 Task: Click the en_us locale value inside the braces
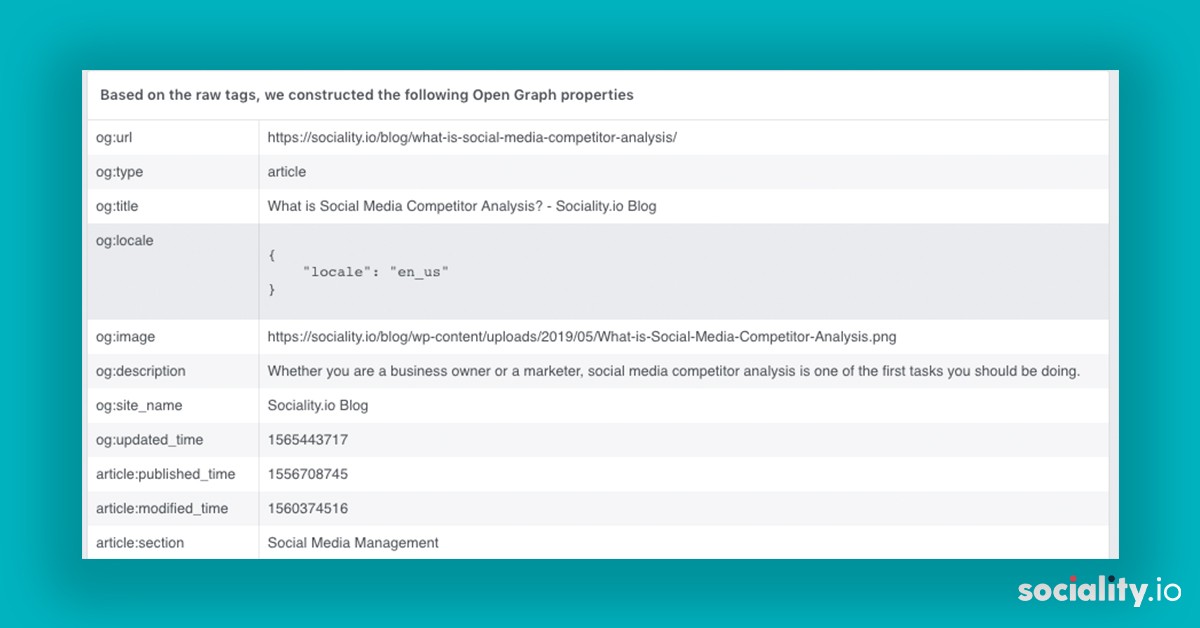pos(421,271)
